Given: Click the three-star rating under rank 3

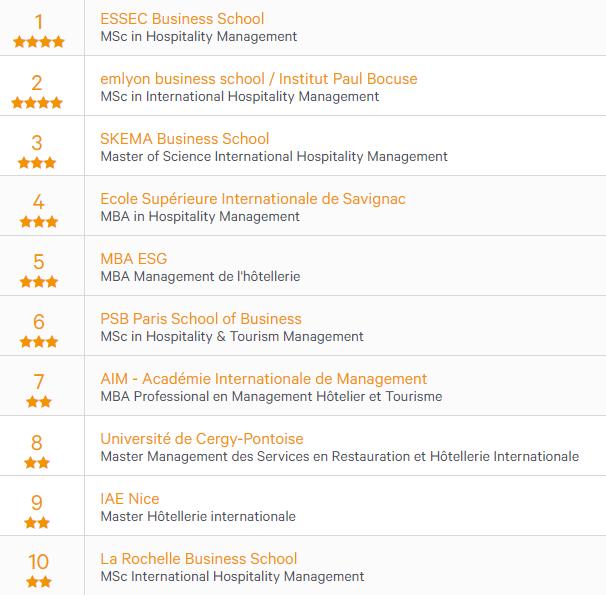Looking at the screenshot, I should pos(37,163).
